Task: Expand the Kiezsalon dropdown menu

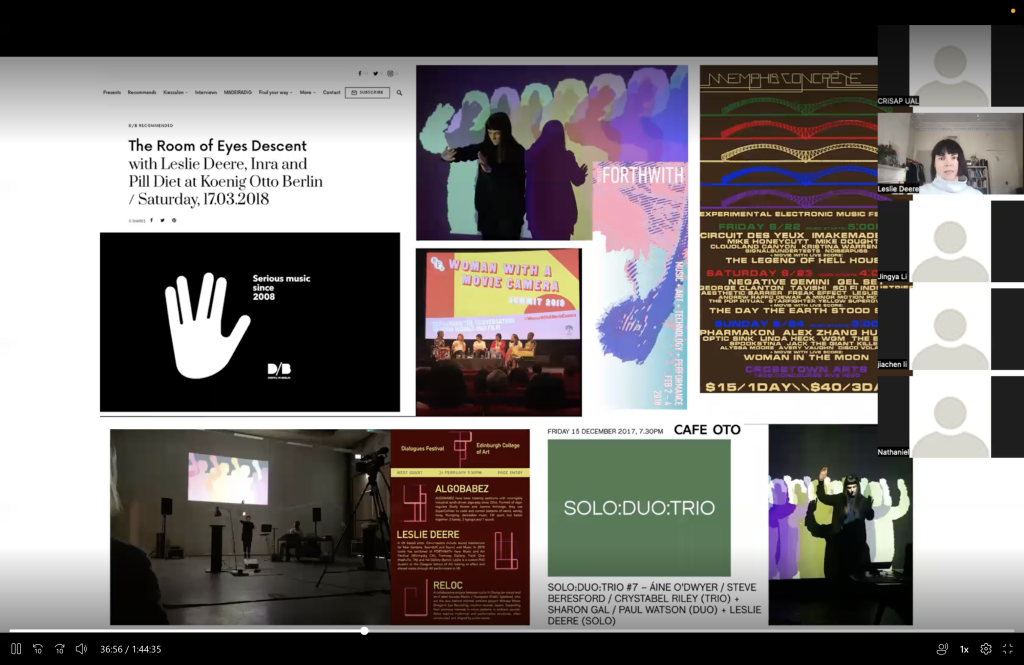Action: 175,93
